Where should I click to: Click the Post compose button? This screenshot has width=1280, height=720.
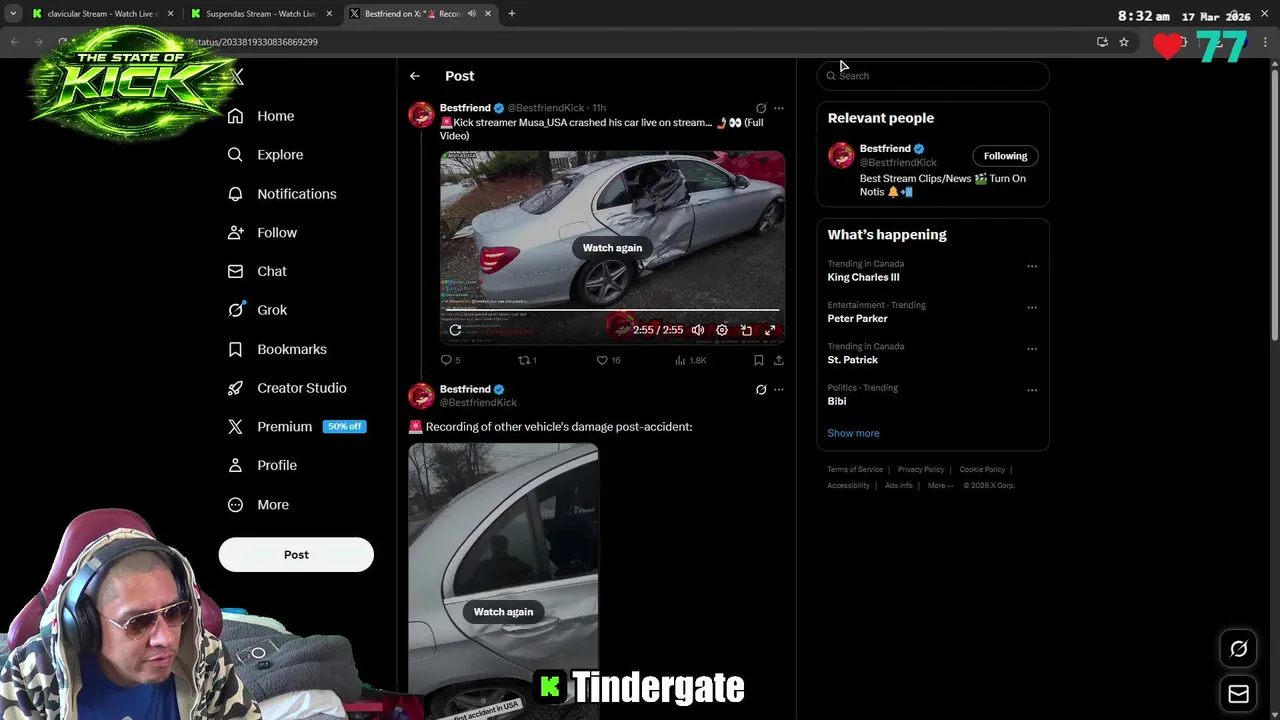point(296,555)
